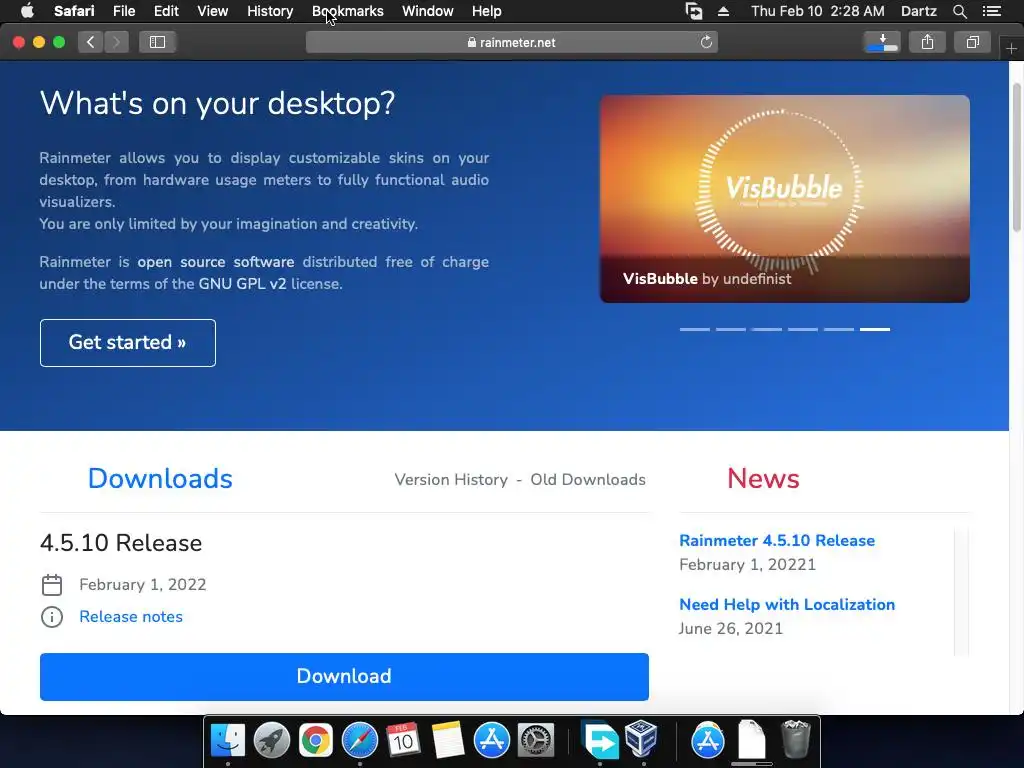Click the Safari compass in the Dock
Viewport: 1024px width, 768px height.
click(360, 740)
